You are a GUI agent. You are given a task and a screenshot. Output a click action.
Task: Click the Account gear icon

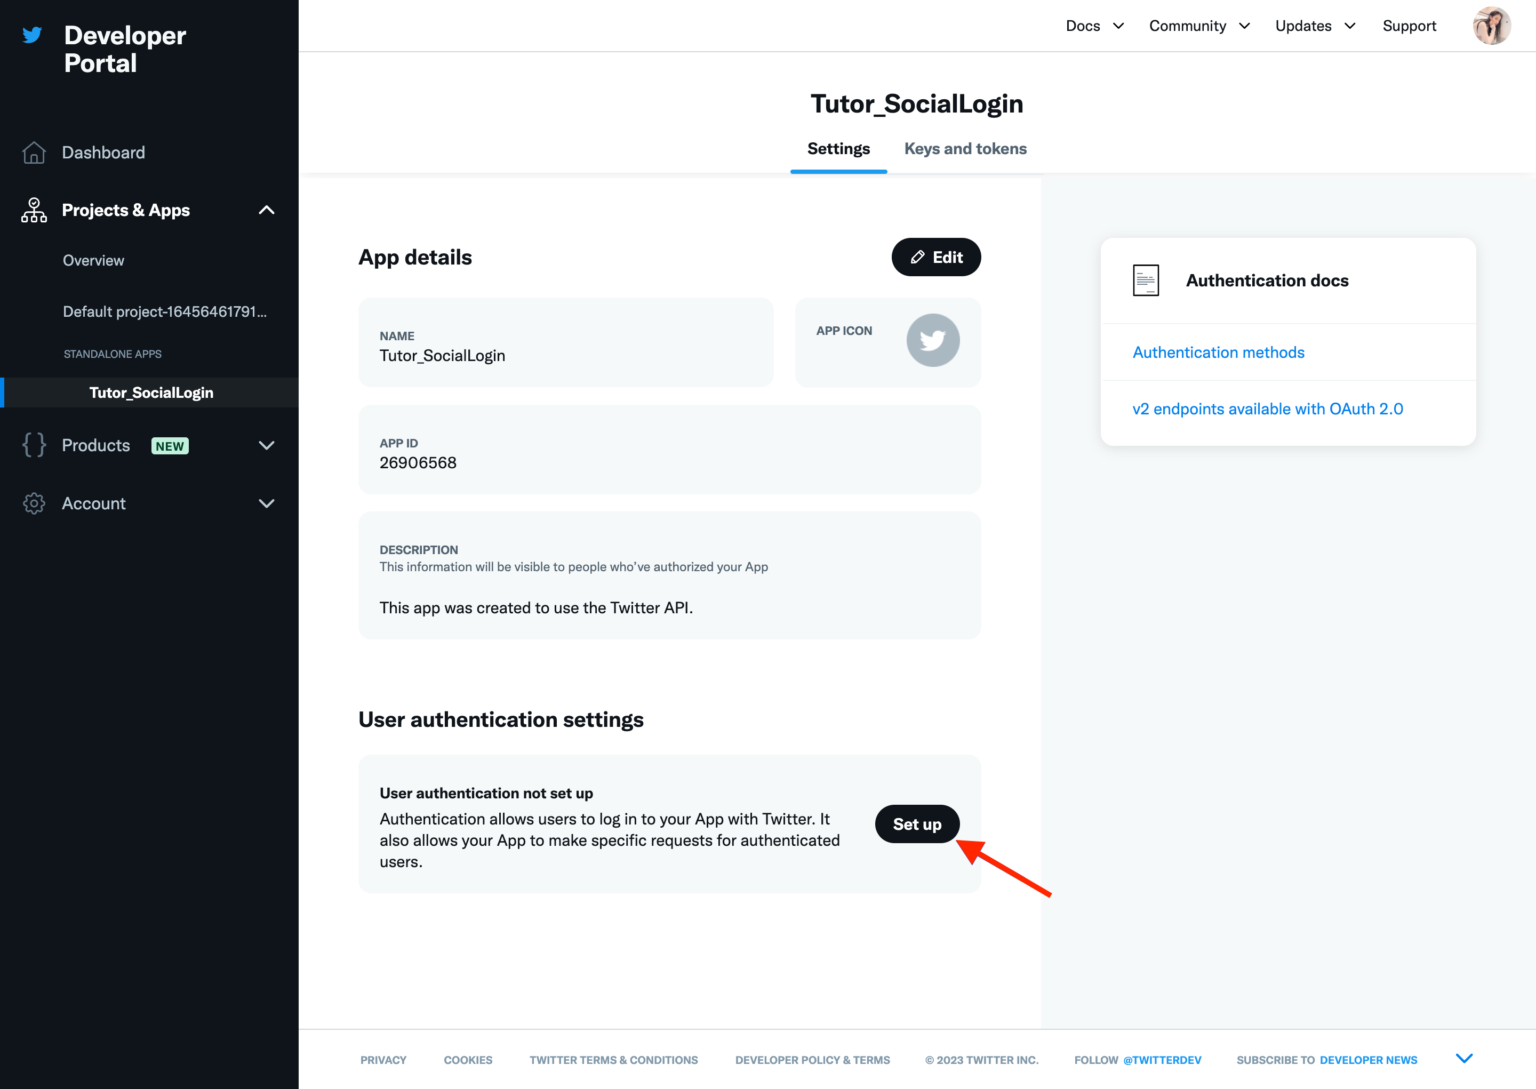point(33,503)
